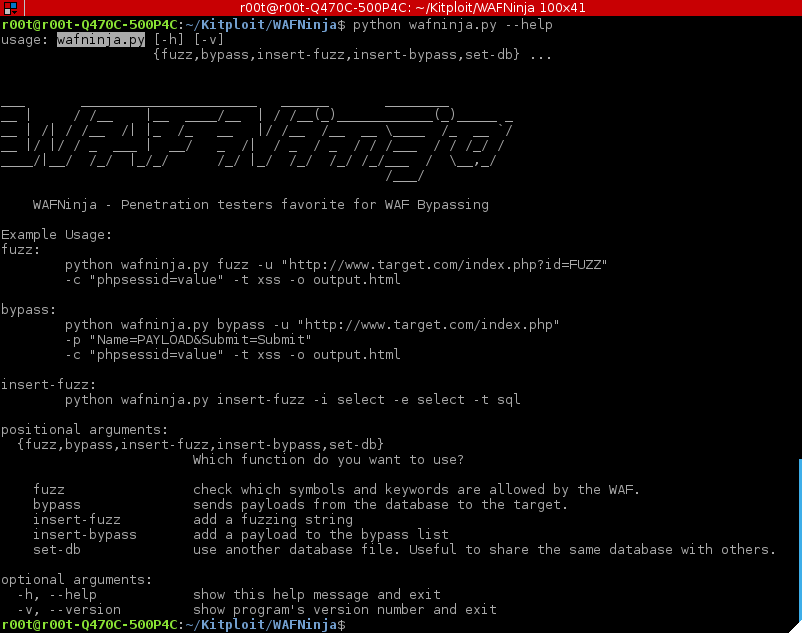This screenshot has width=802, height=633.
Task: Click the 'Example Usage:' heading
Action: click(56, 235)
